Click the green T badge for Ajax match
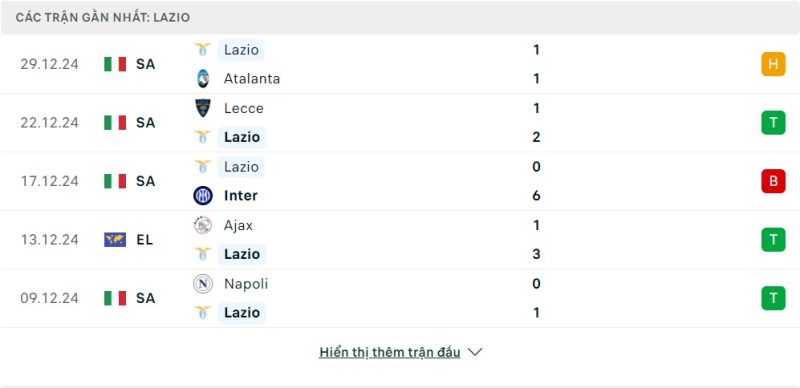The width and height of the screenshot is (800, 388). click(773, 239)
